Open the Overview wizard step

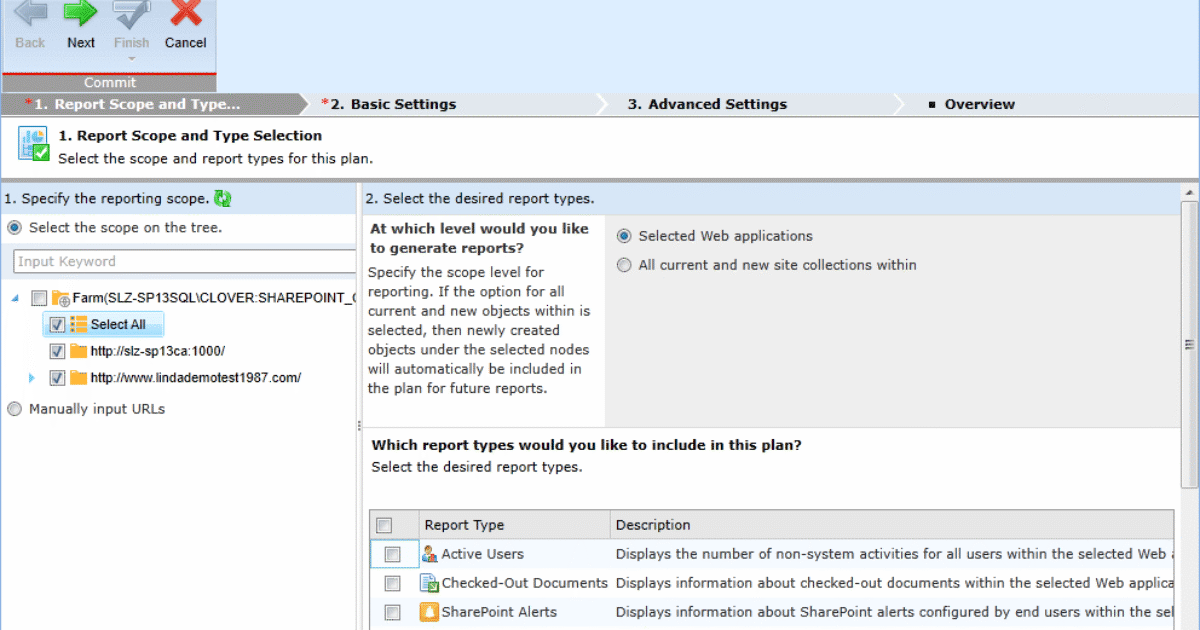[979, 103]
